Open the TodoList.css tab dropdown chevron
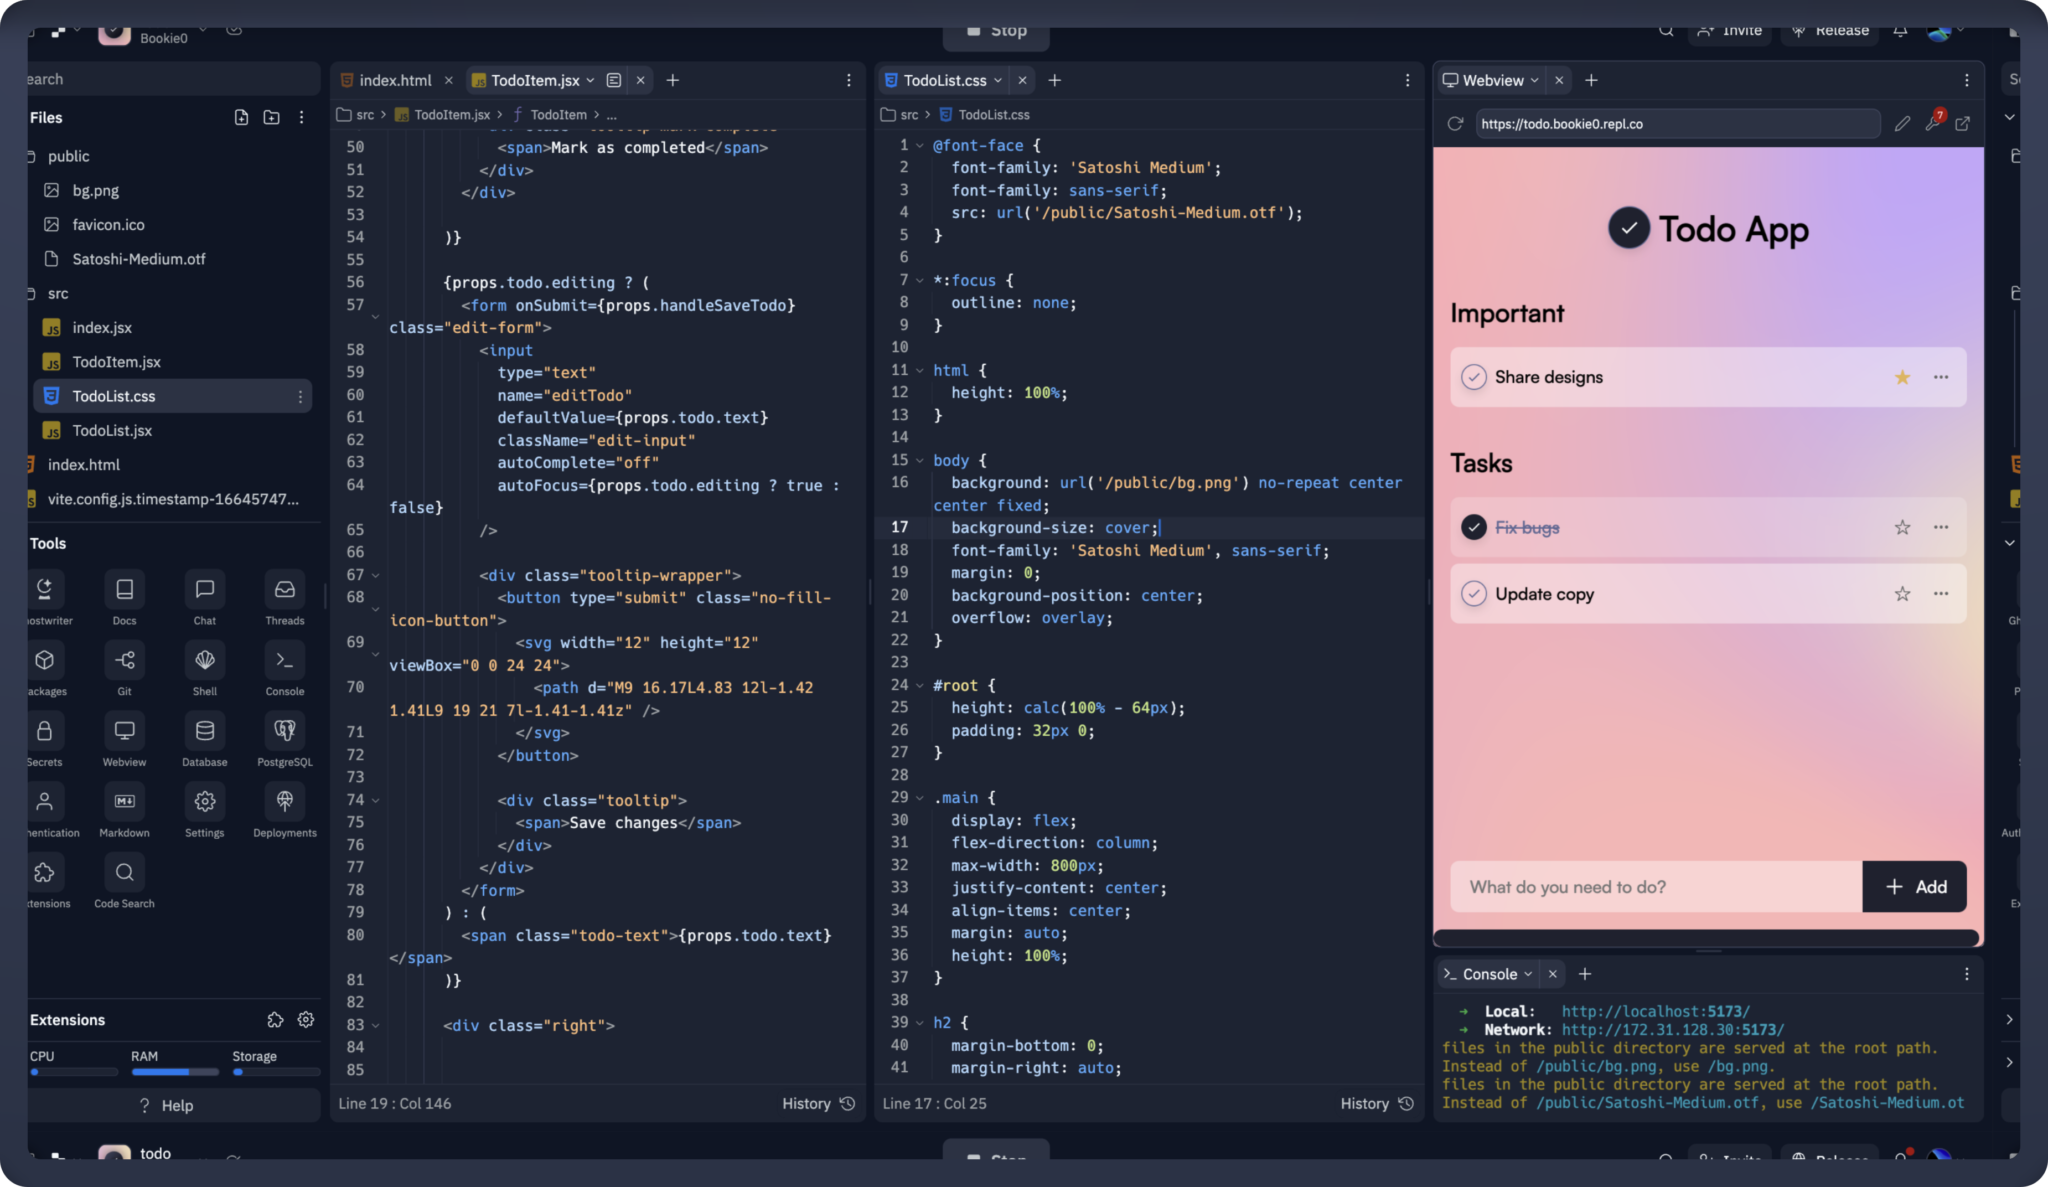 pos(998,81)
